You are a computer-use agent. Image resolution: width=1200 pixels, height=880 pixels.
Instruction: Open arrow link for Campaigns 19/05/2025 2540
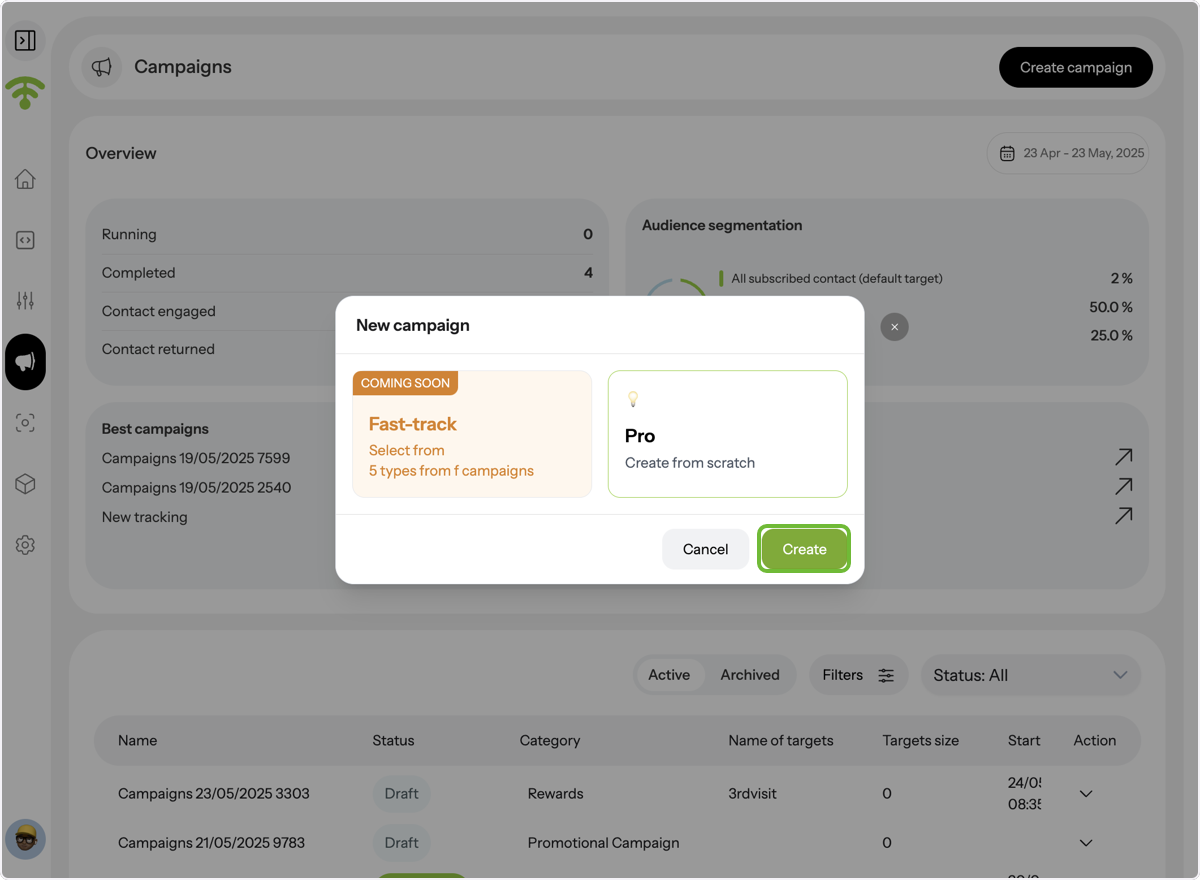coord(1124,486)
